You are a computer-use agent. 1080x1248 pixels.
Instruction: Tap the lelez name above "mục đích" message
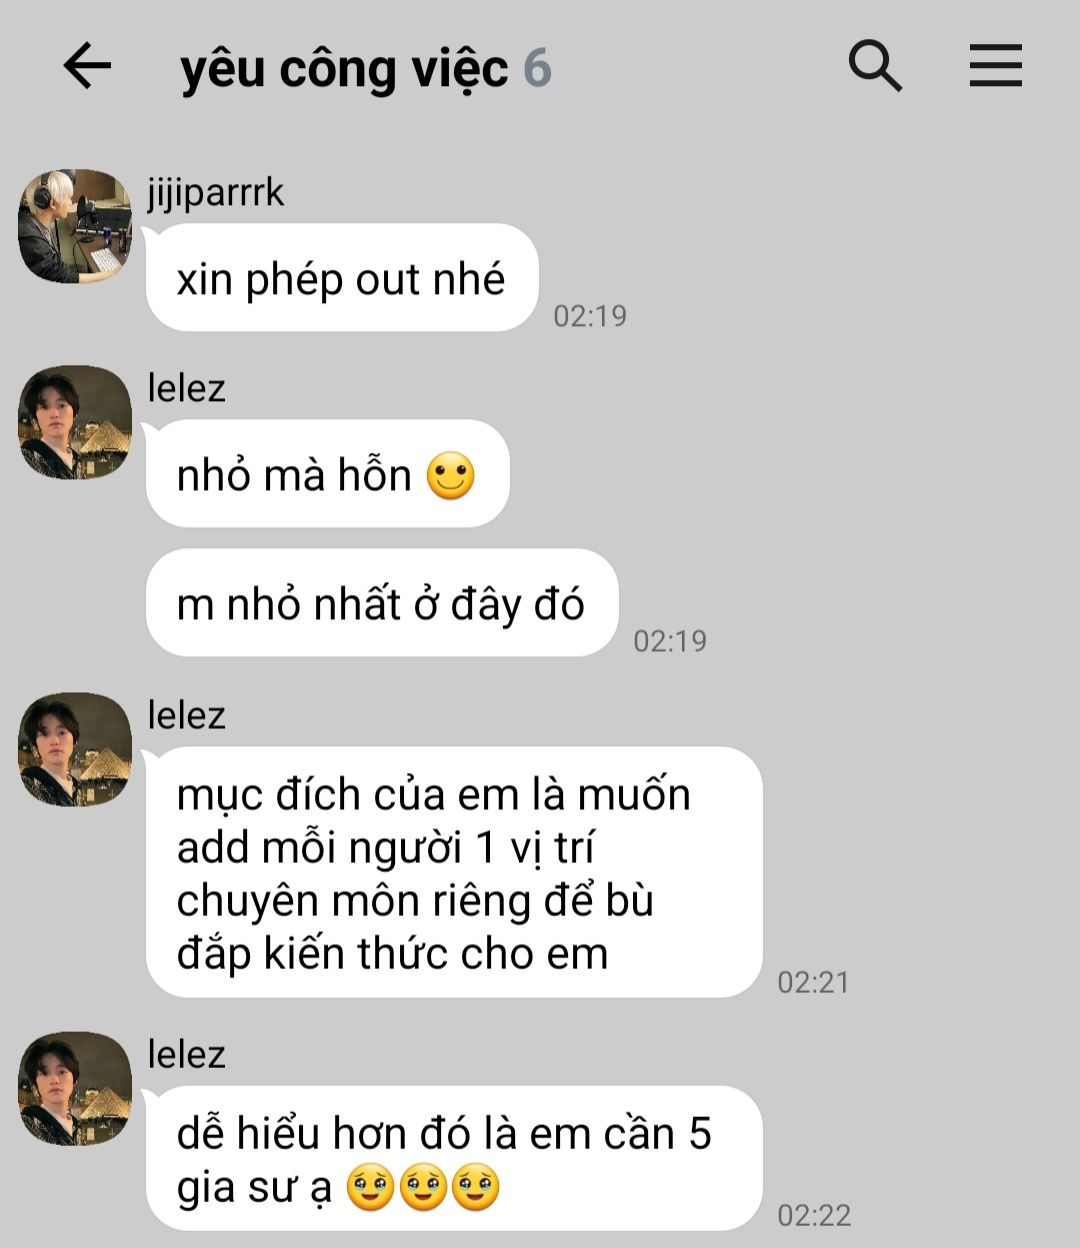coord(186,715)
